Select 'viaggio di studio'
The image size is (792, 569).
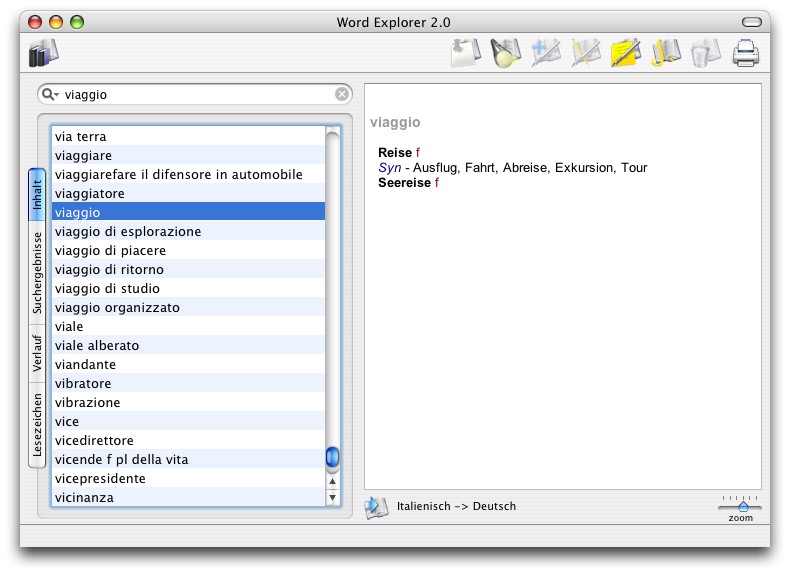click(x=188, y=288)
